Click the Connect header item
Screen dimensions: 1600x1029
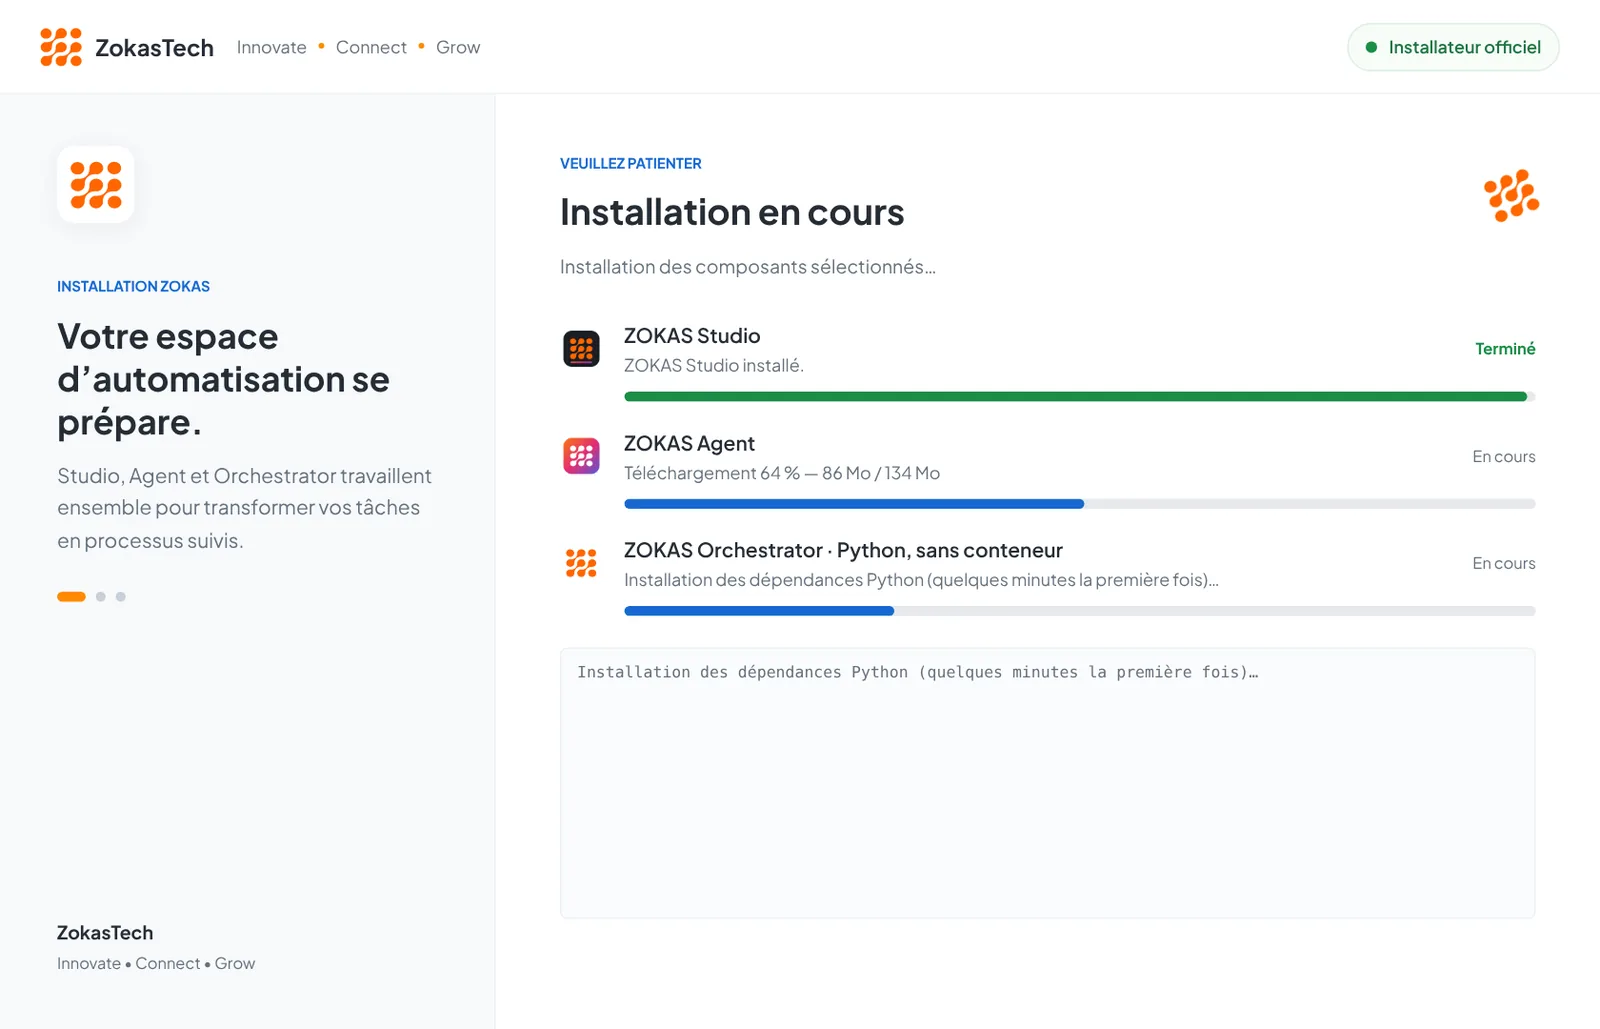[371, 47]
